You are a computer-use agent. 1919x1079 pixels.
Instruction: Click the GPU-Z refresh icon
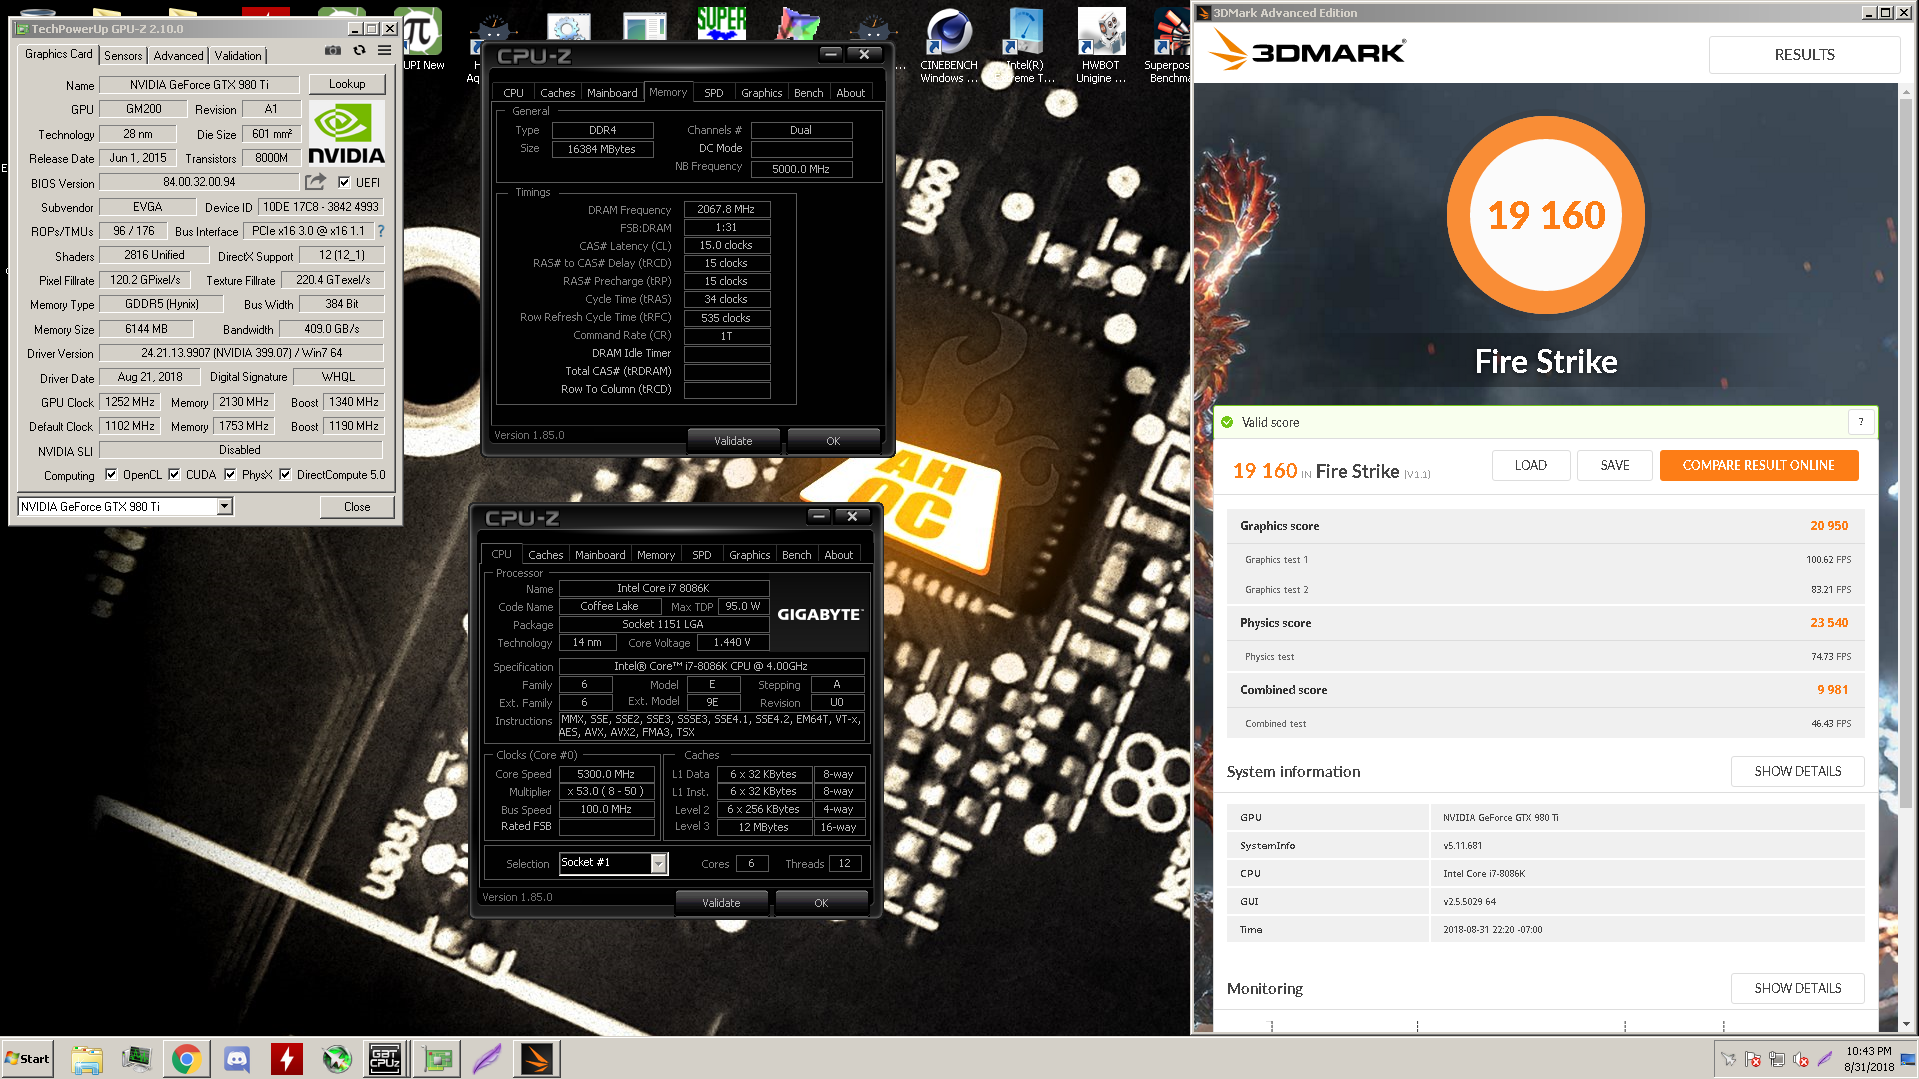coord(359,50)
